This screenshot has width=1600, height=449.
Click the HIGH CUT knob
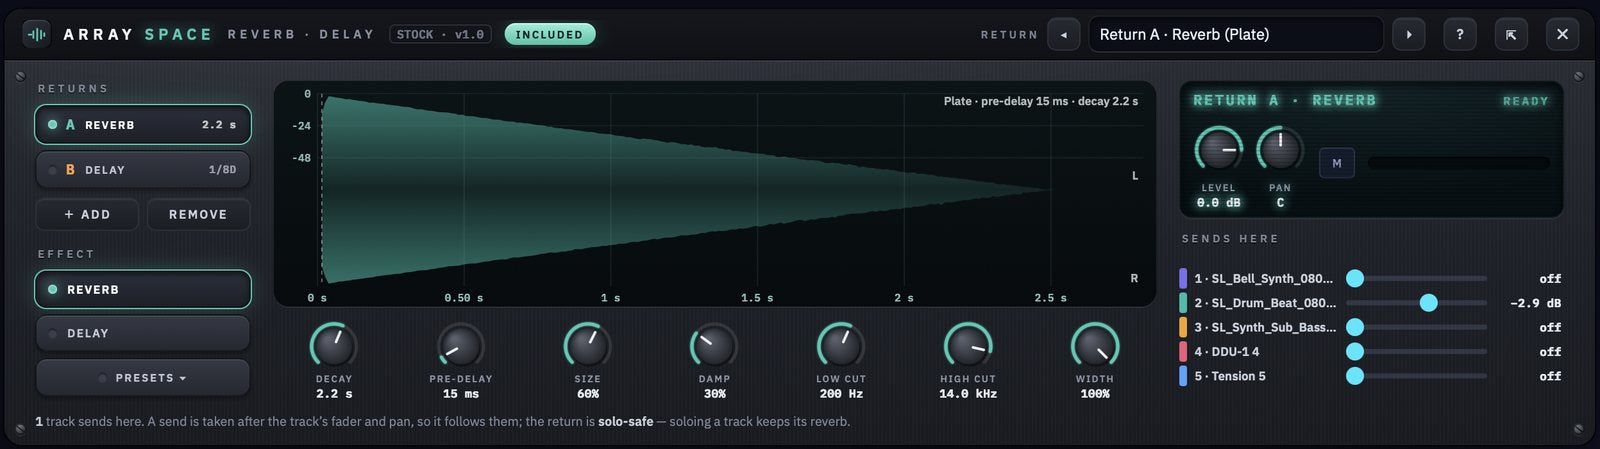(x=968, y=346)
